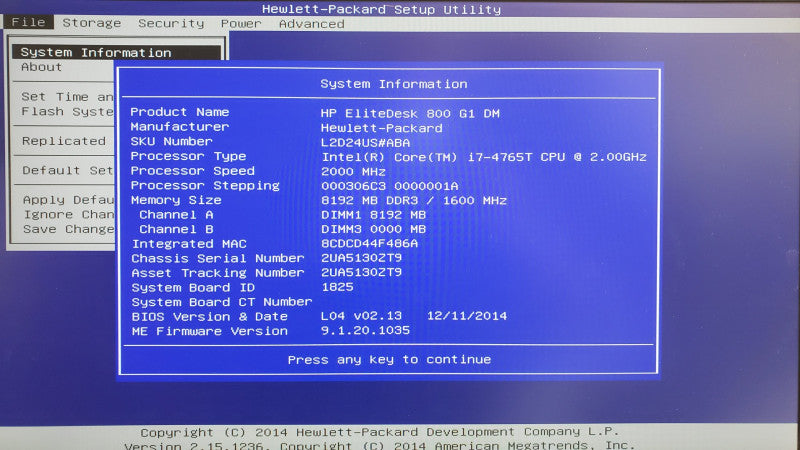Click the Processor Stepping label
Screen dimensions: 800x450
coord(205,186)
